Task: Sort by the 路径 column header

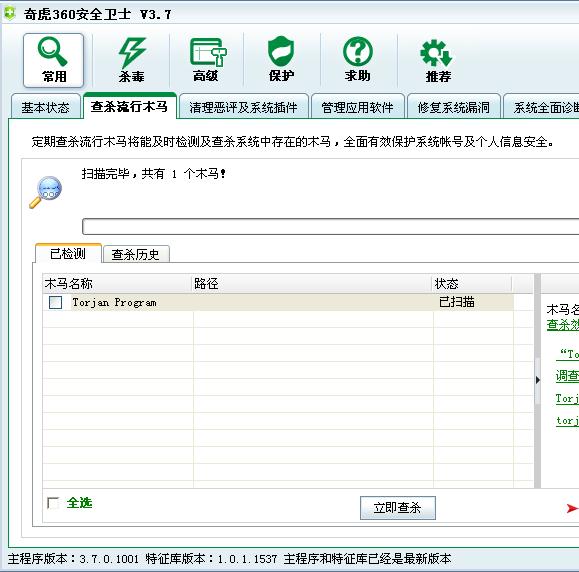Action: coord(312,284)
